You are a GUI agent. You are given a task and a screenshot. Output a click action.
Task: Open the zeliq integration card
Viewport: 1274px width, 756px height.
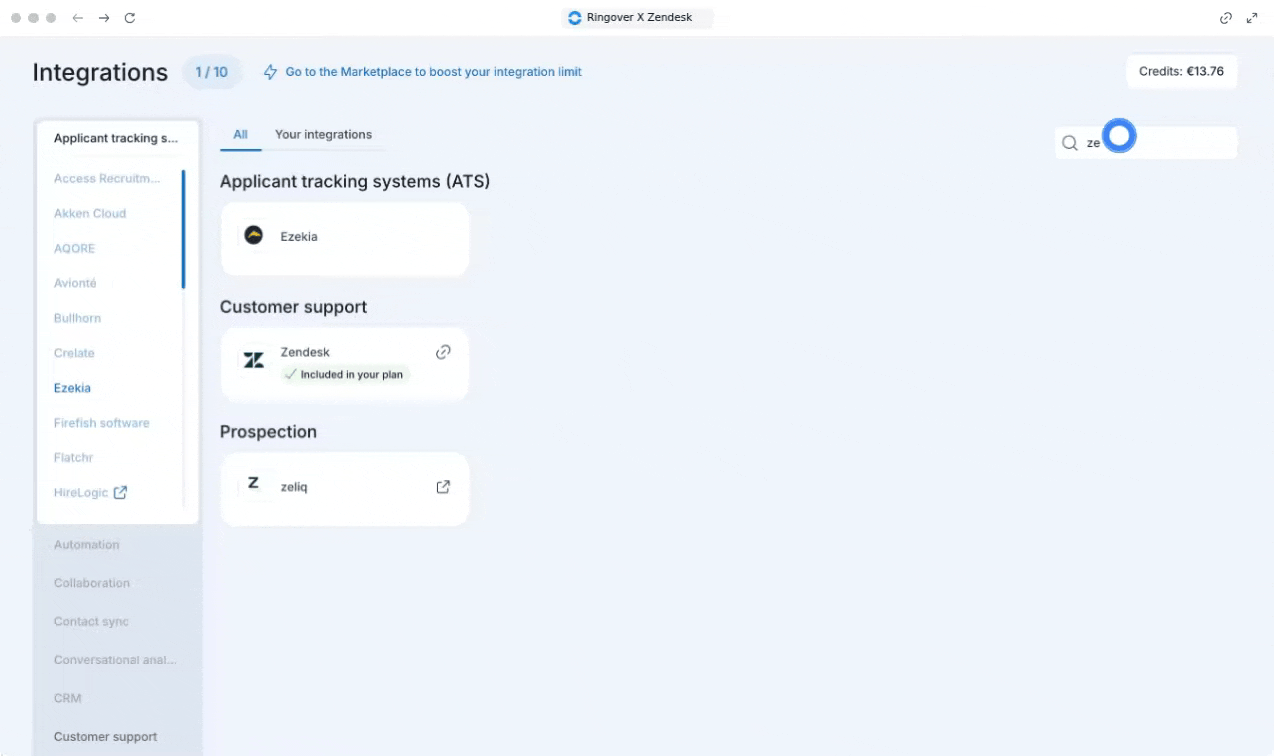345,489
